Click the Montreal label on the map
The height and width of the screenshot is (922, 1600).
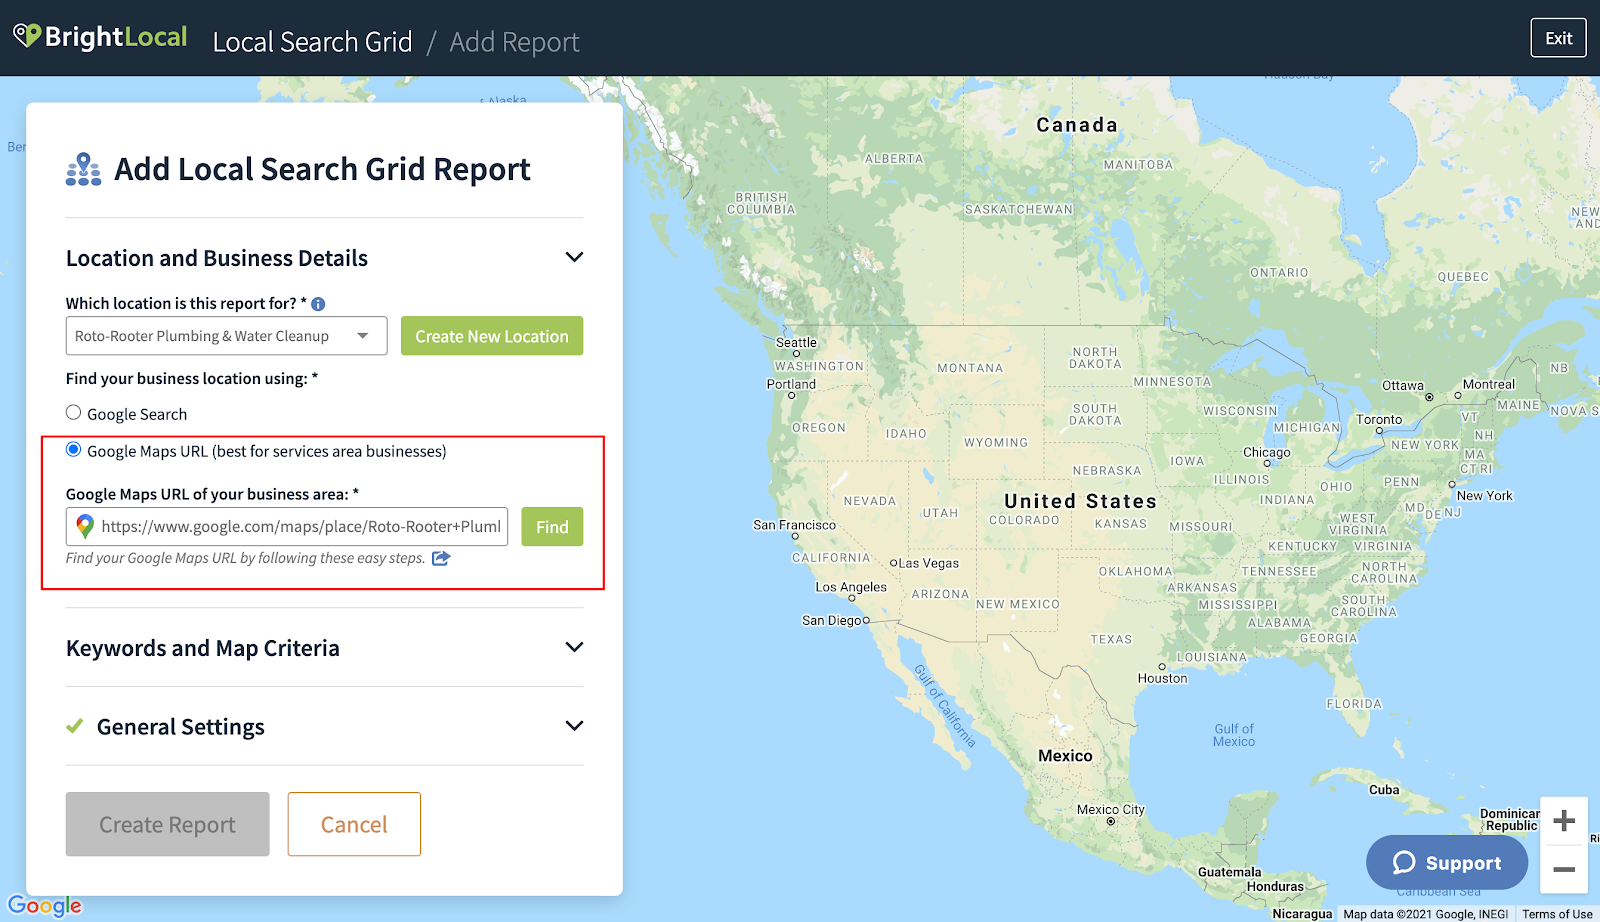[1488, 384]
